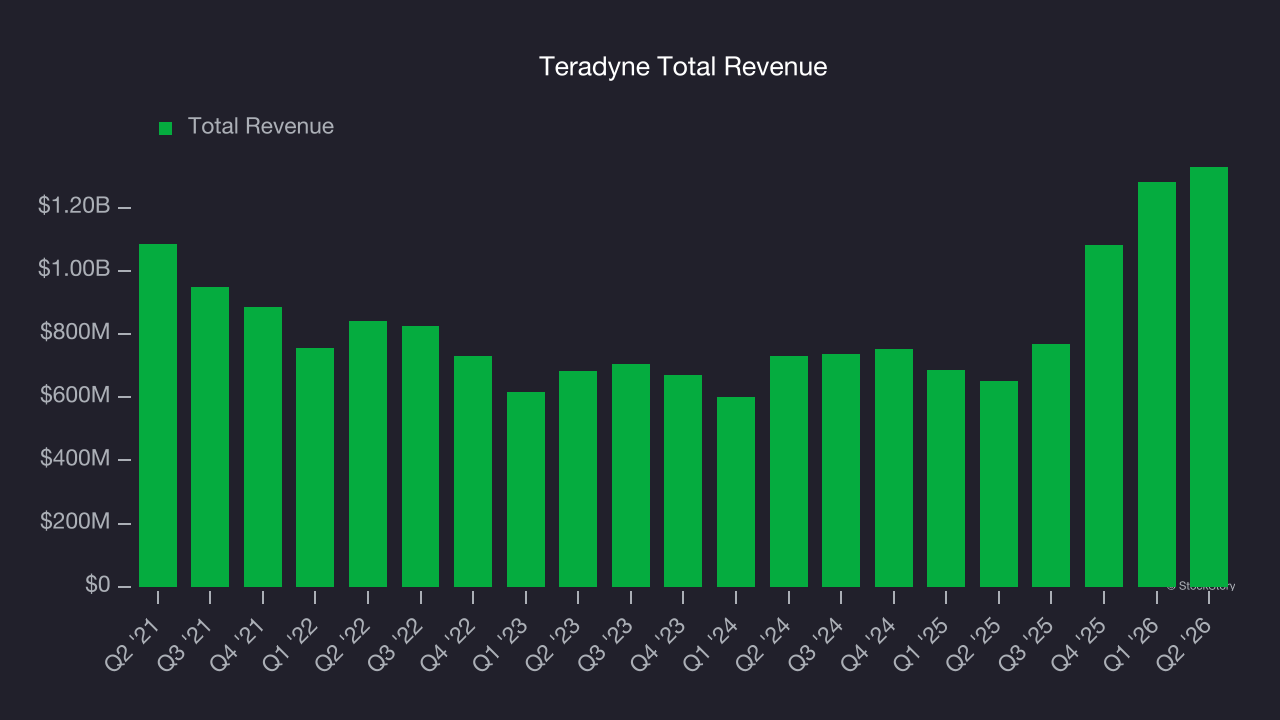The height and width of the screenshot is (720, 1280).
Task: Click the Q3 '21 revenue bar
Action: 210,437
